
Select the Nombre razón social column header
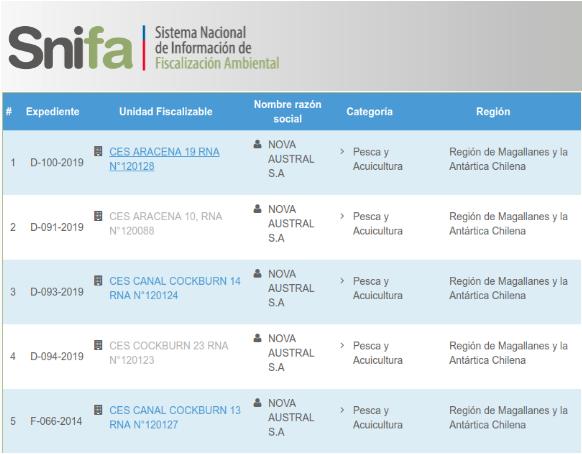click(287, 111)
